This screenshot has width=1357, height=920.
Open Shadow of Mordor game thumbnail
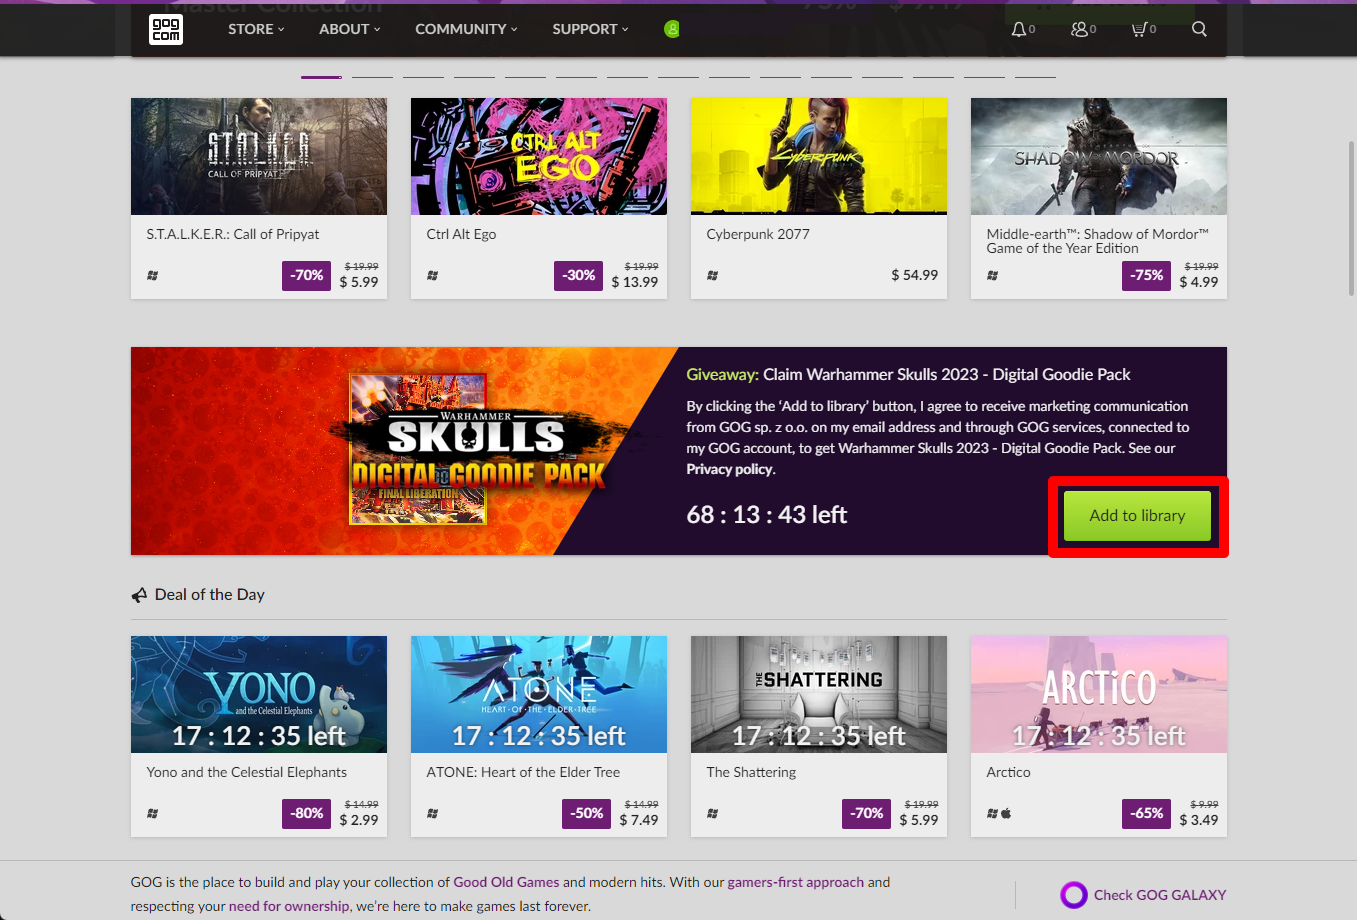click(x=1099, y=156)
